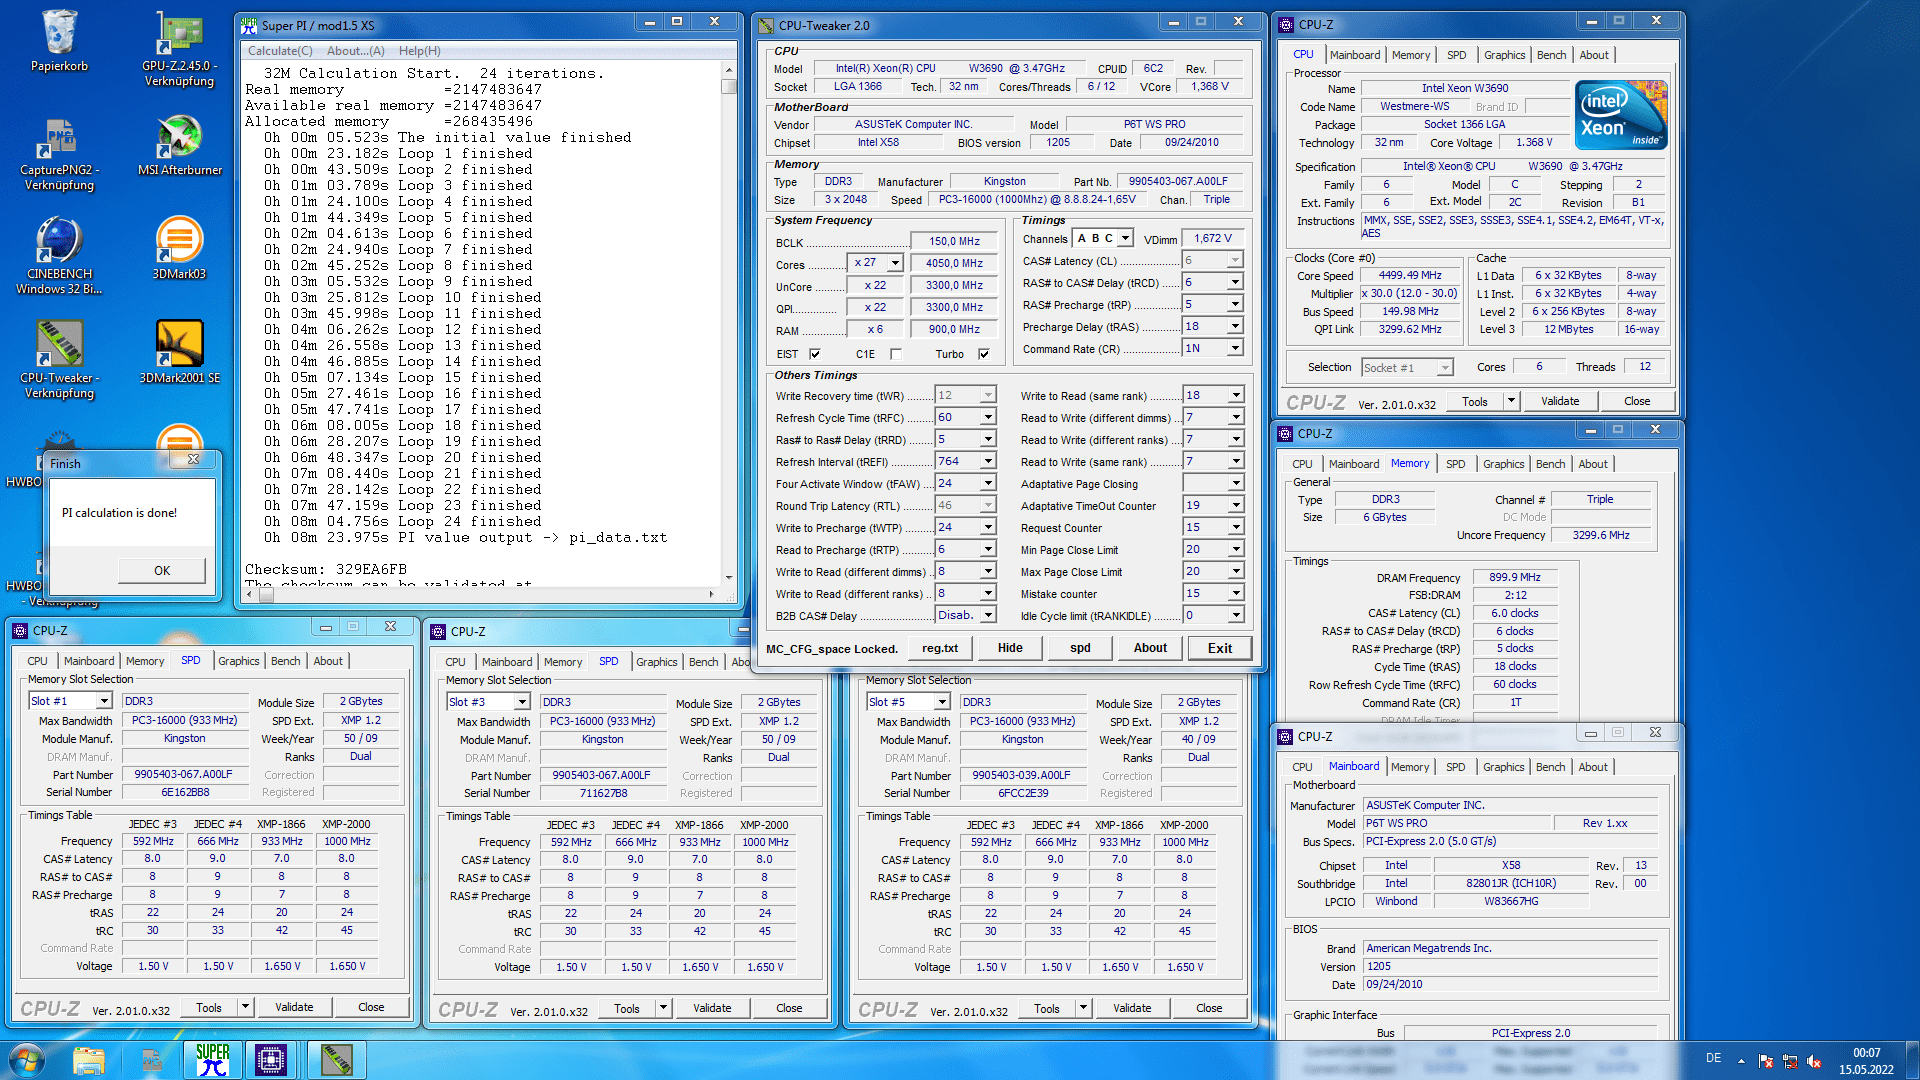1920x1080 pixels.
Task: Click the Super PI scroll down arrow
Action: (729, 577)
